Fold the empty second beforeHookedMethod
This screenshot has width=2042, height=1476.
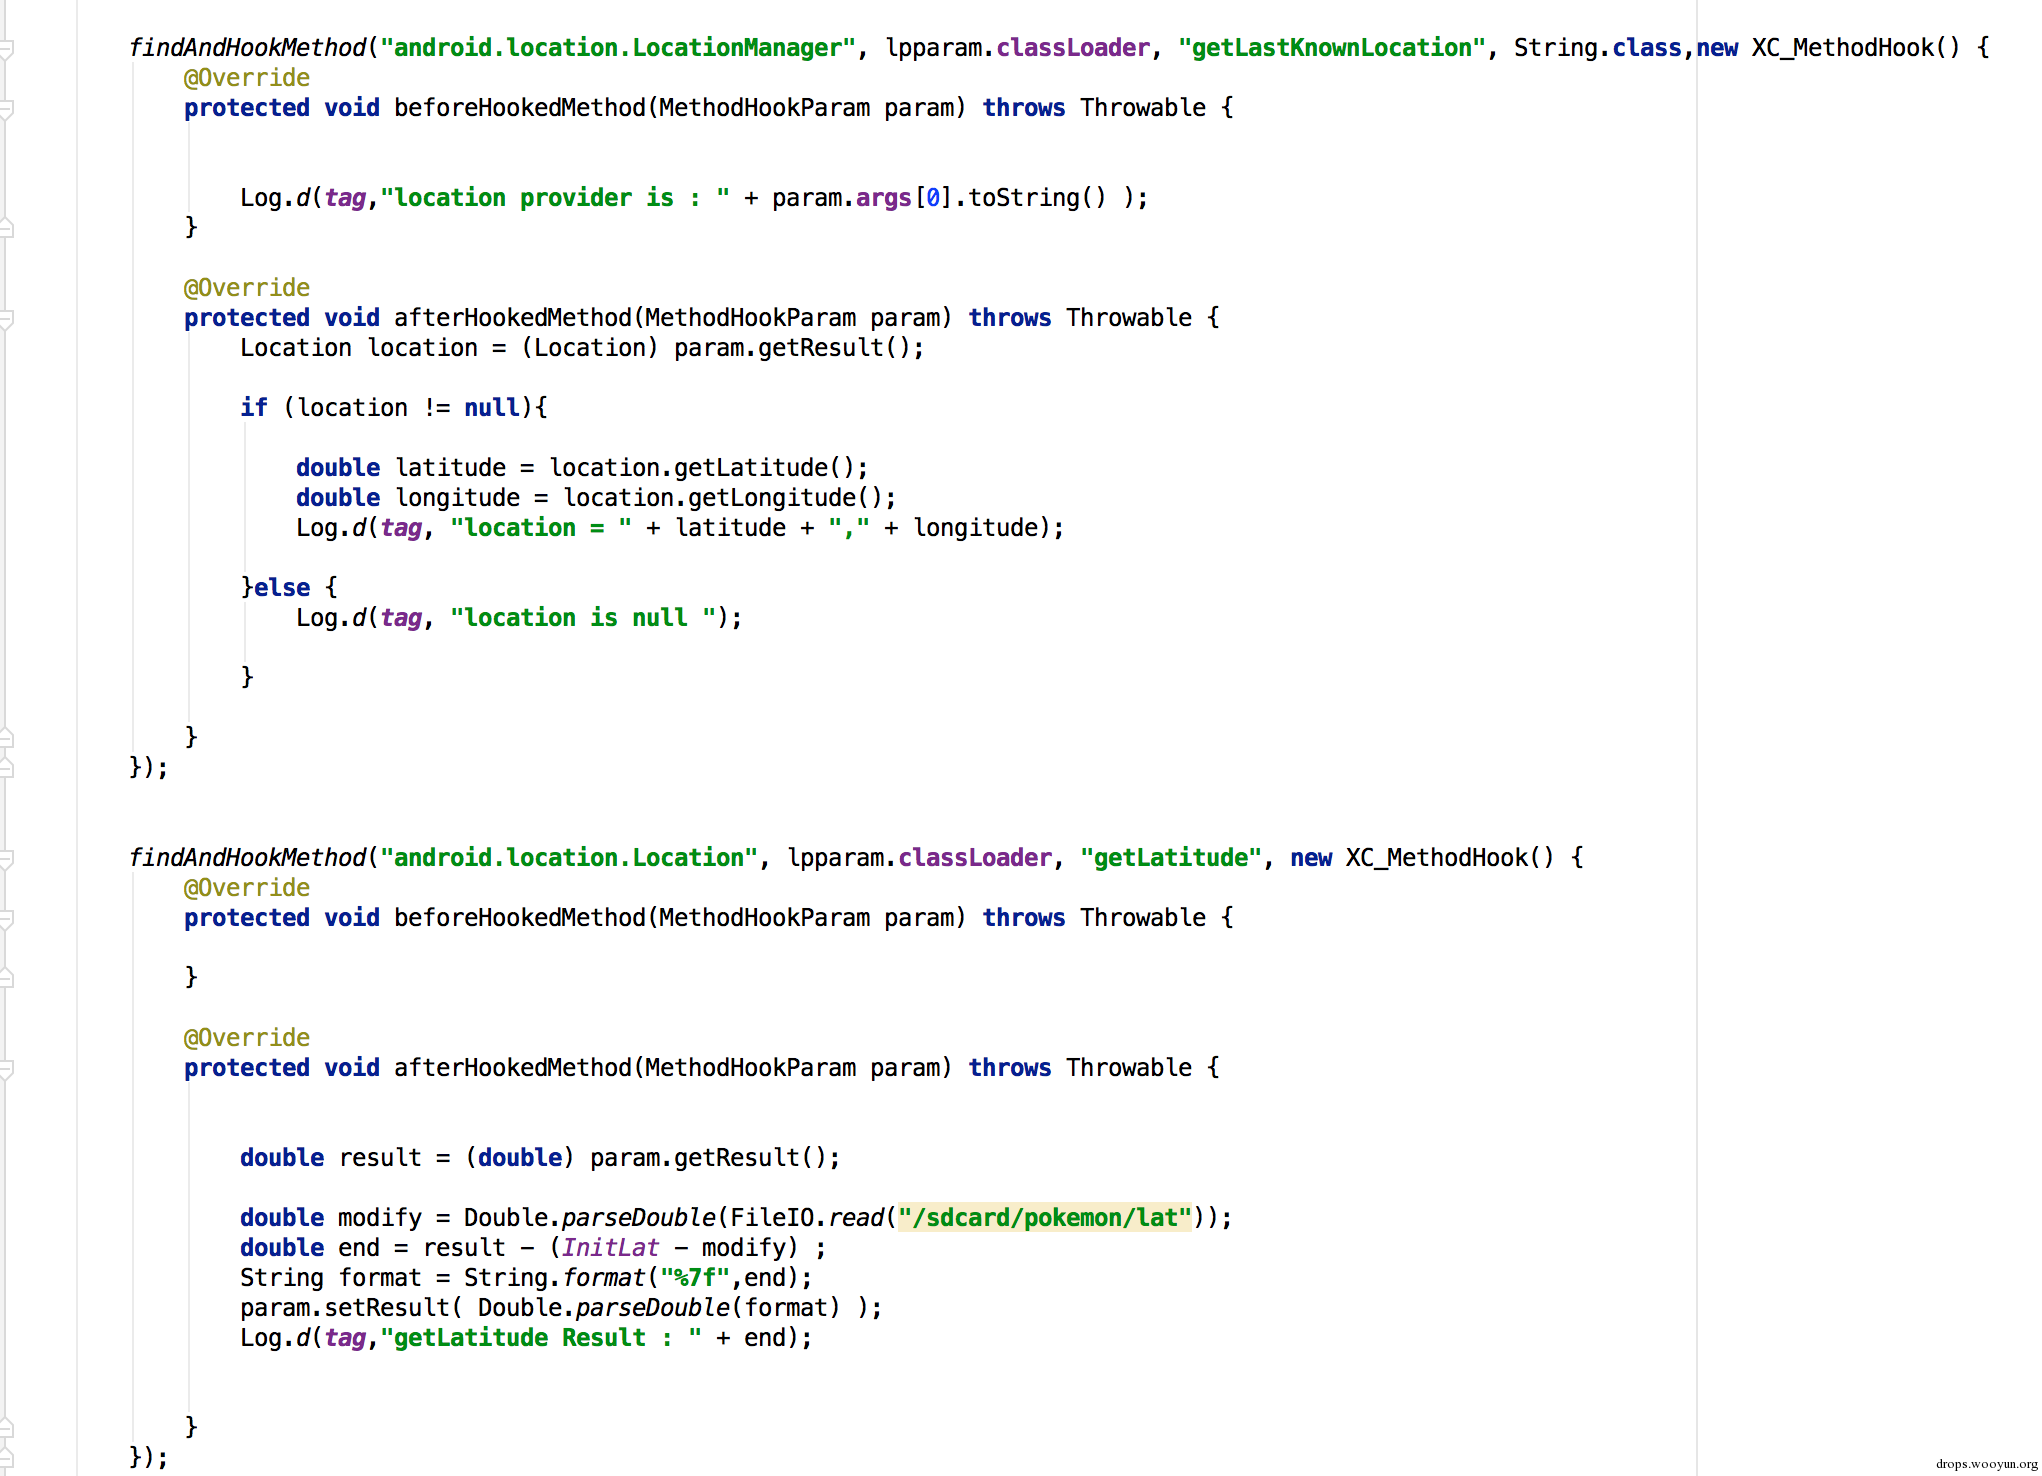click(x=5, y=918)
